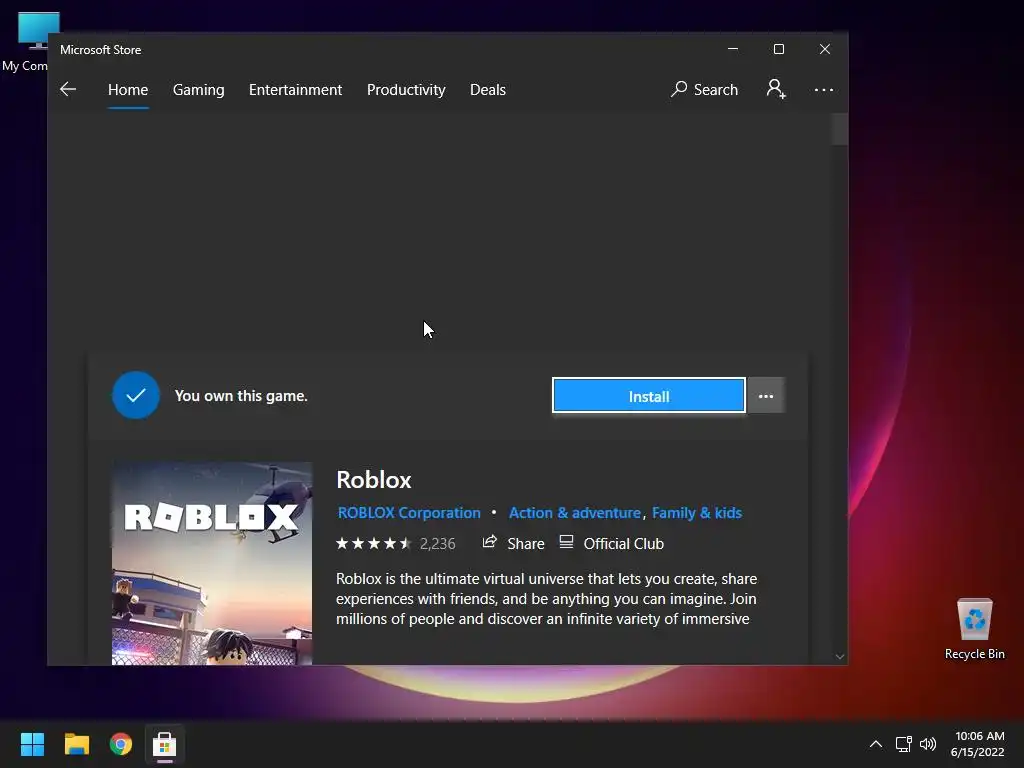Open the clock and date in taskbar
The image size is (1024, 768).
(978, 744)
